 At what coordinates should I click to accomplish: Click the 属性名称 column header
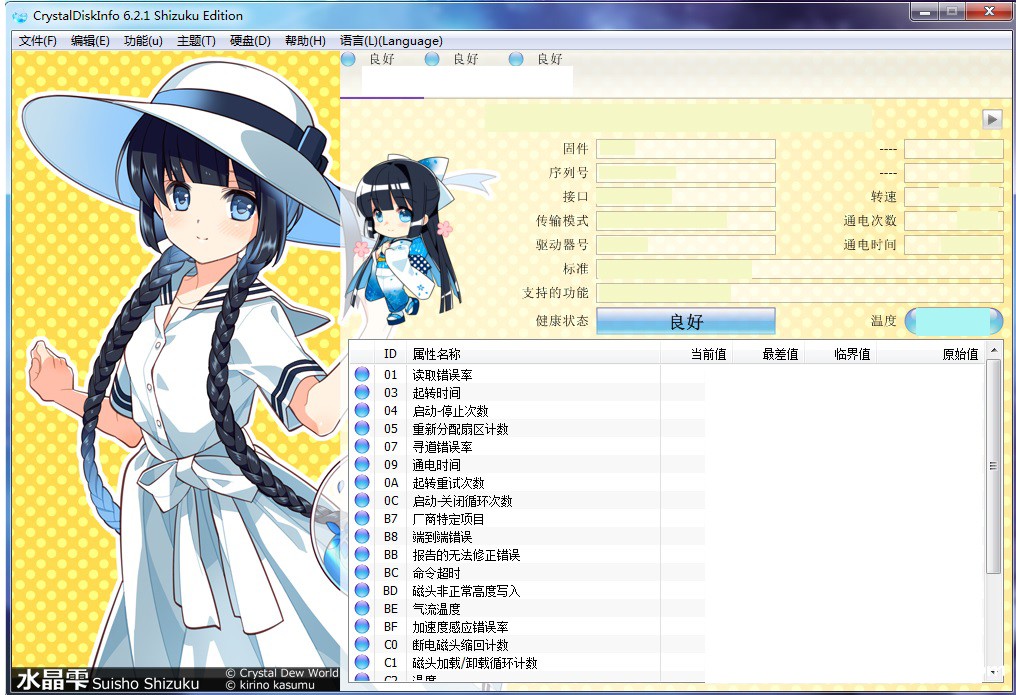pos(533,354)
